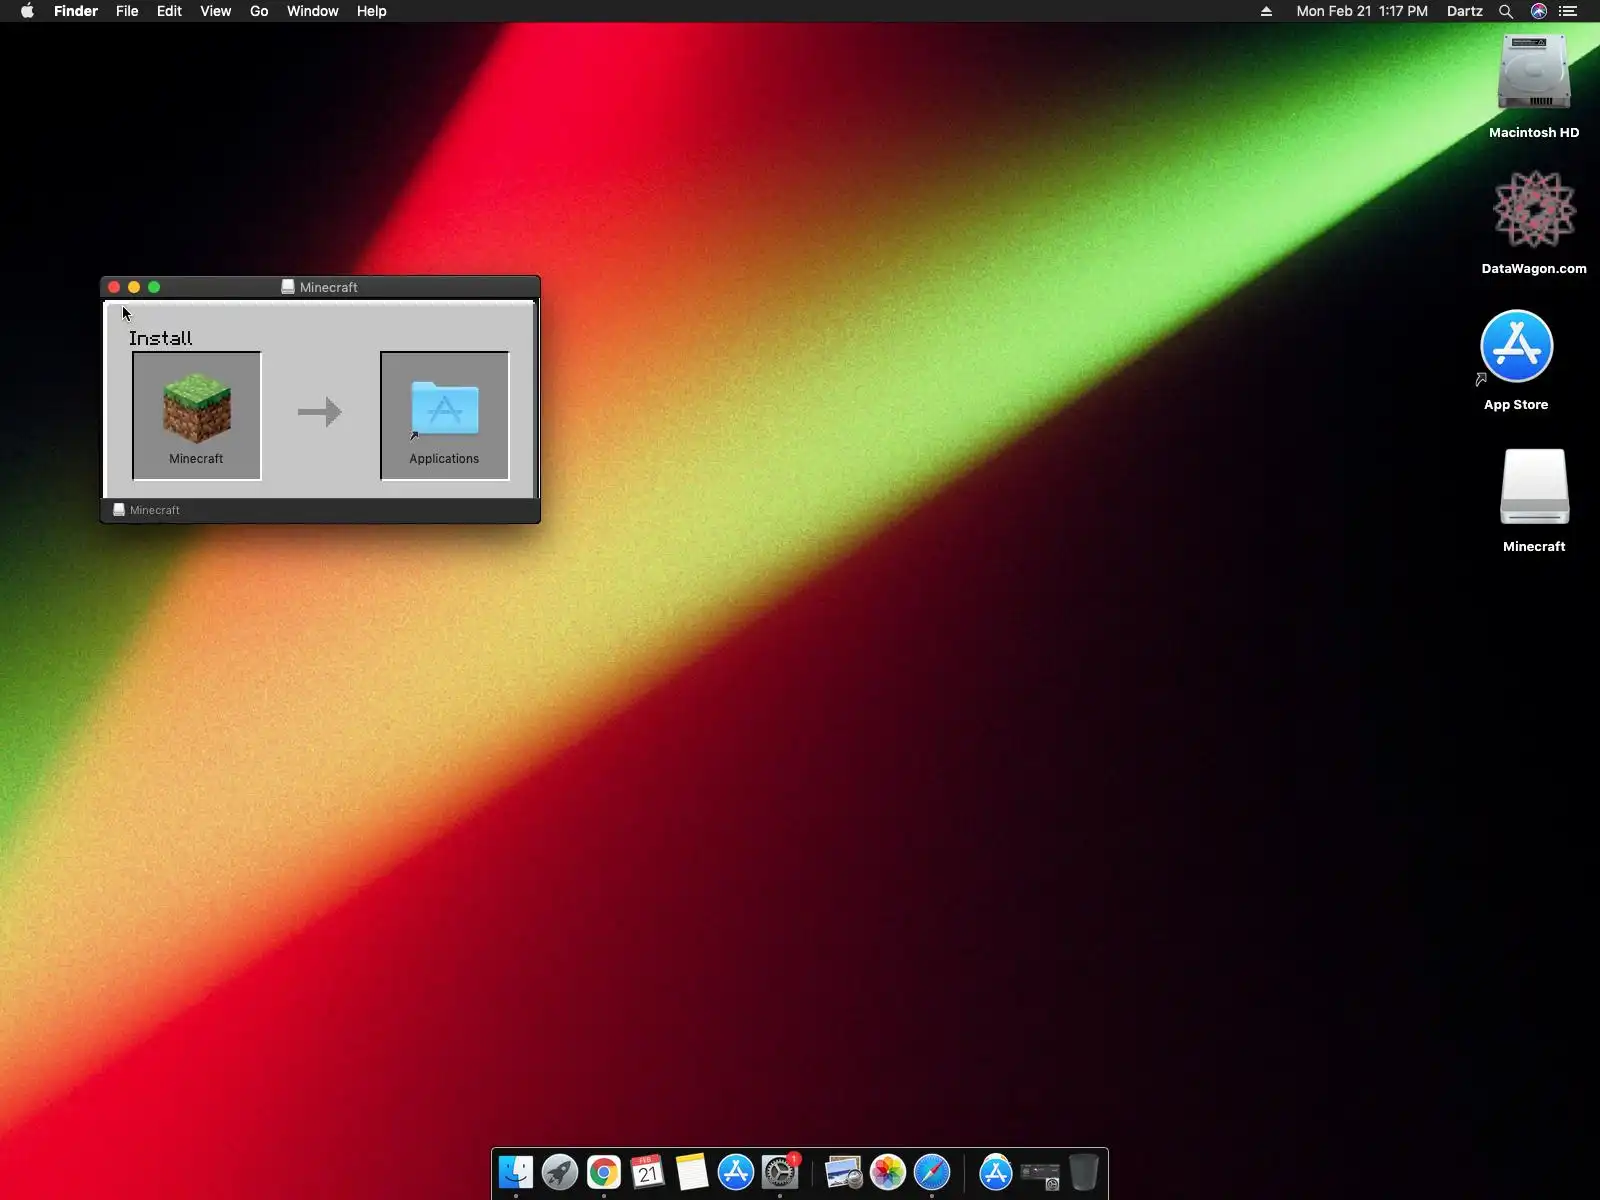Screen dimensions: 1600x1200
Task: Click the date and time in the menu bar
Action: pyautogui.click(x=1362, y=11)
